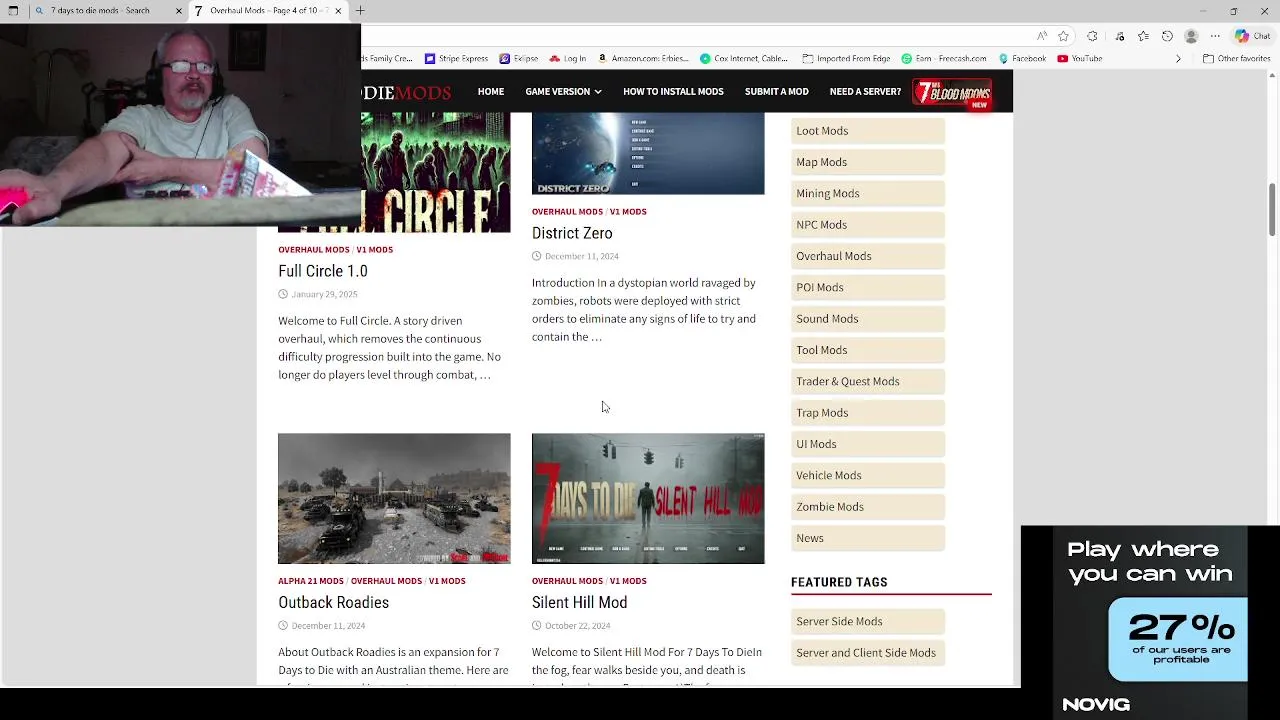The width and height of the screenshot is (1280, 720).
Task: Open Full Circle 1.0 article title
Action: (x=323, y=271)
